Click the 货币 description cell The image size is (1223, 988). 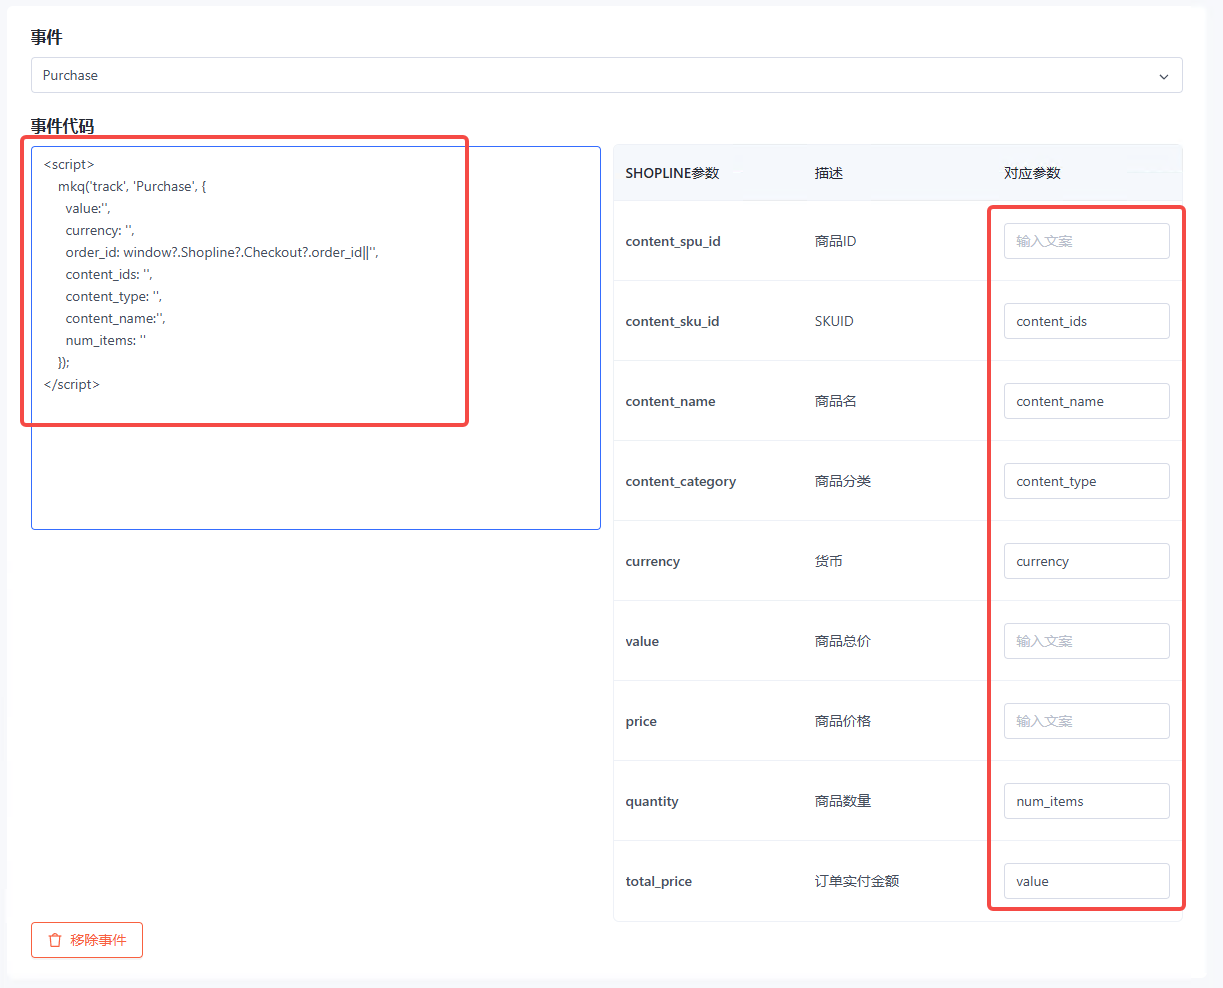(829, 561)
